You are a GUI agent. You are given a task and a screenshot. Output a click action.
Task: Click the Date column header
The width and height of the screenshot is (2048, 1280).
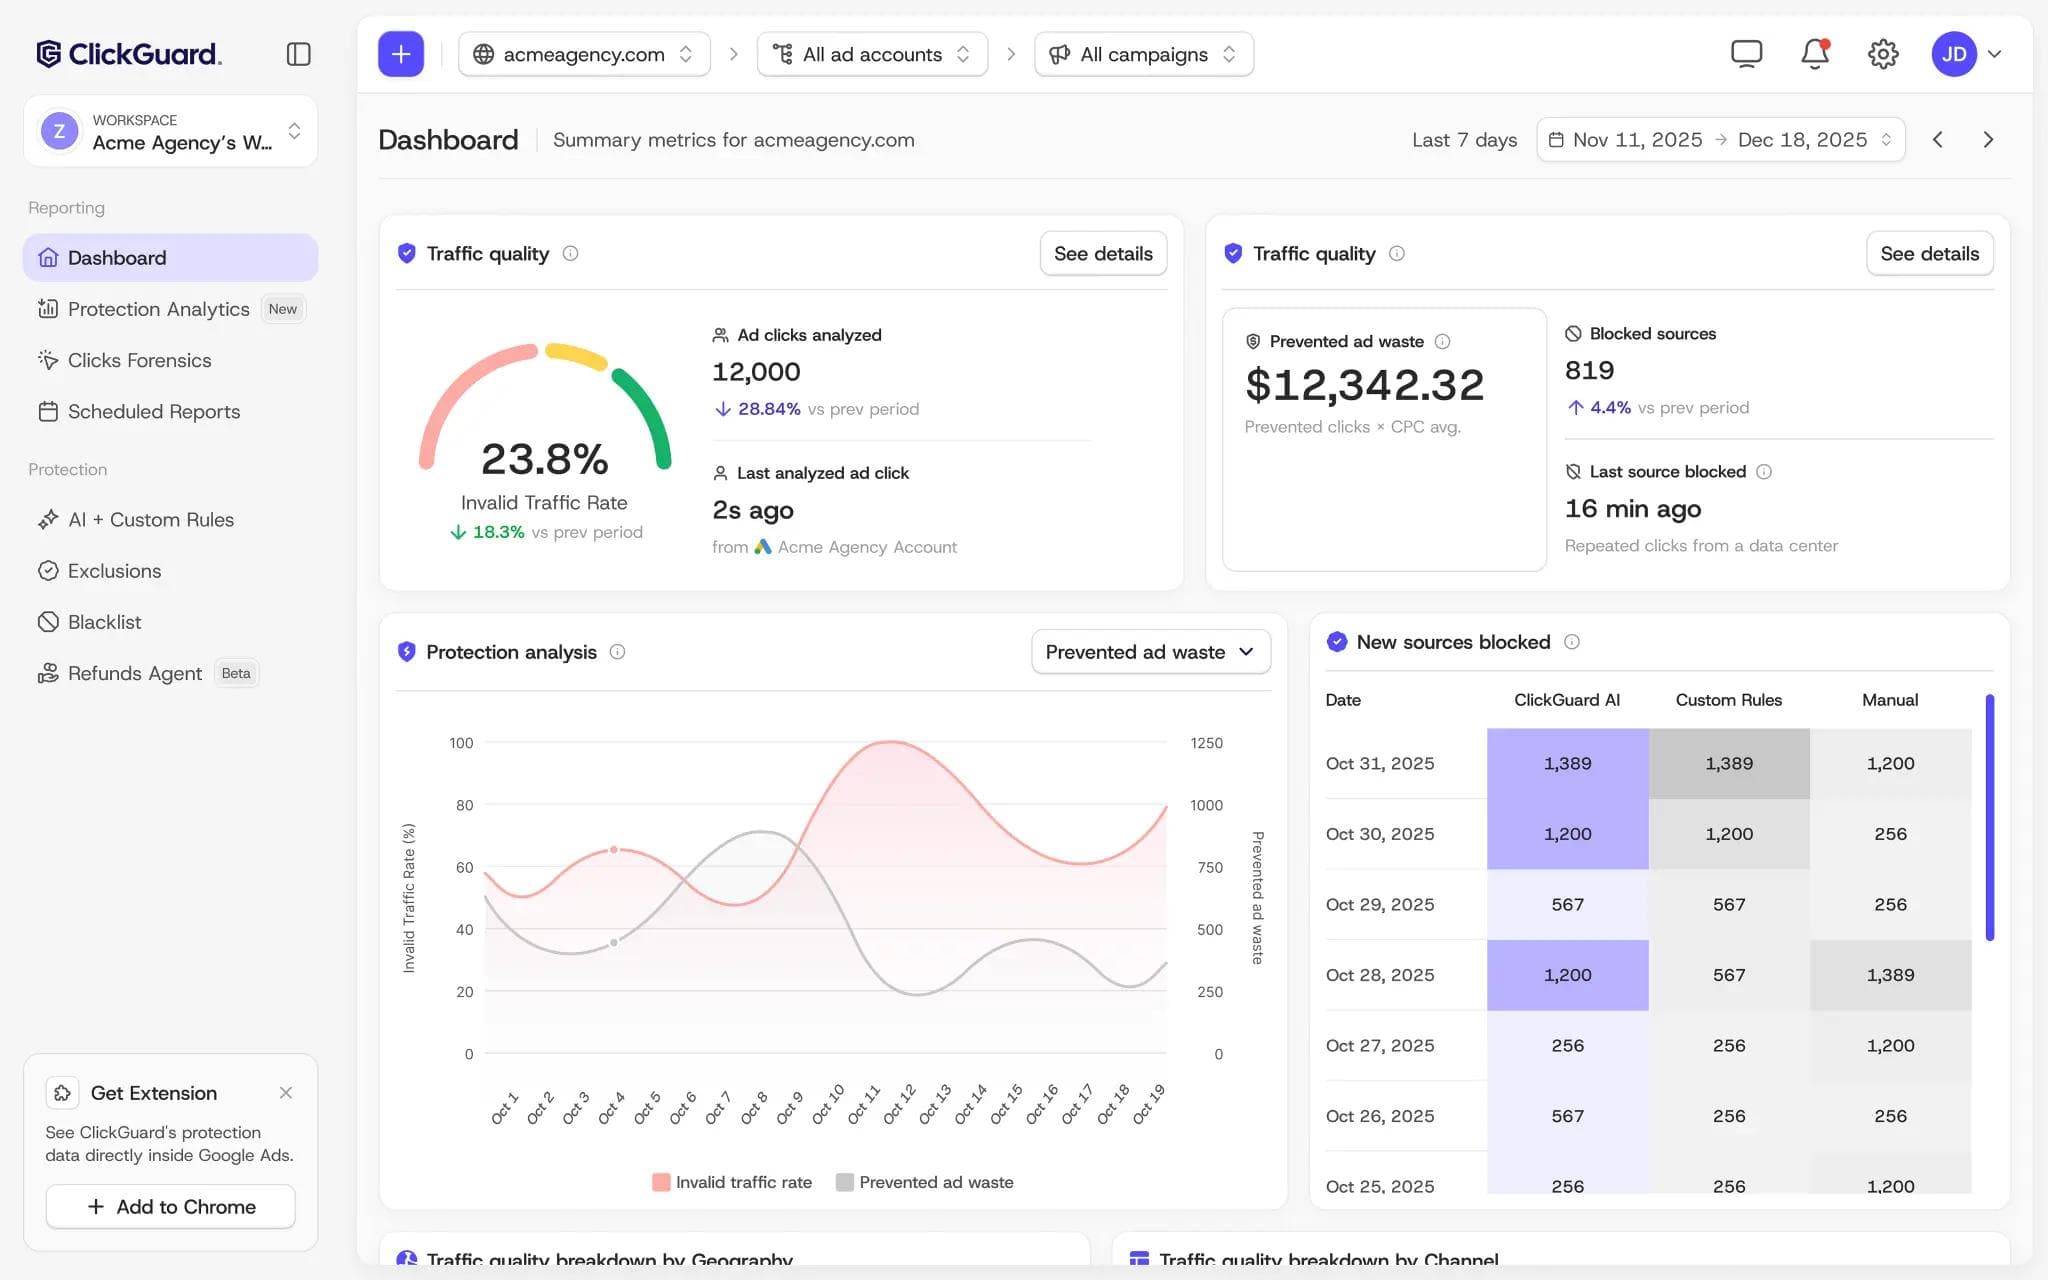point(1343,700)
